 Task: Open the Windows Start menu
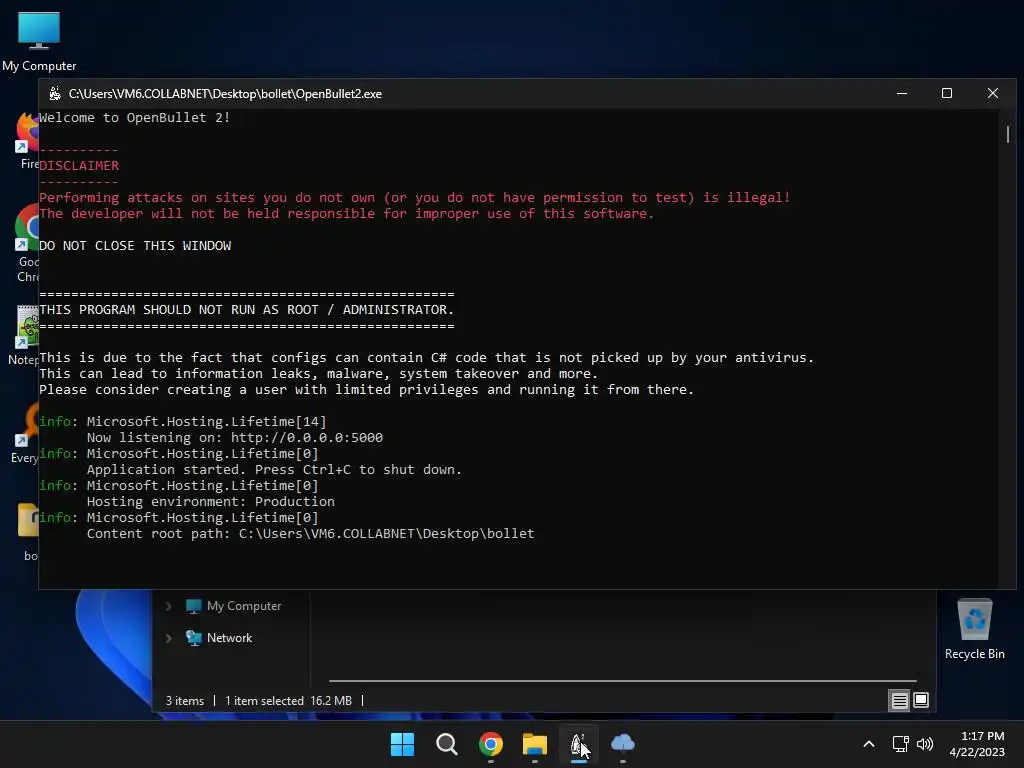coord(402,744)
